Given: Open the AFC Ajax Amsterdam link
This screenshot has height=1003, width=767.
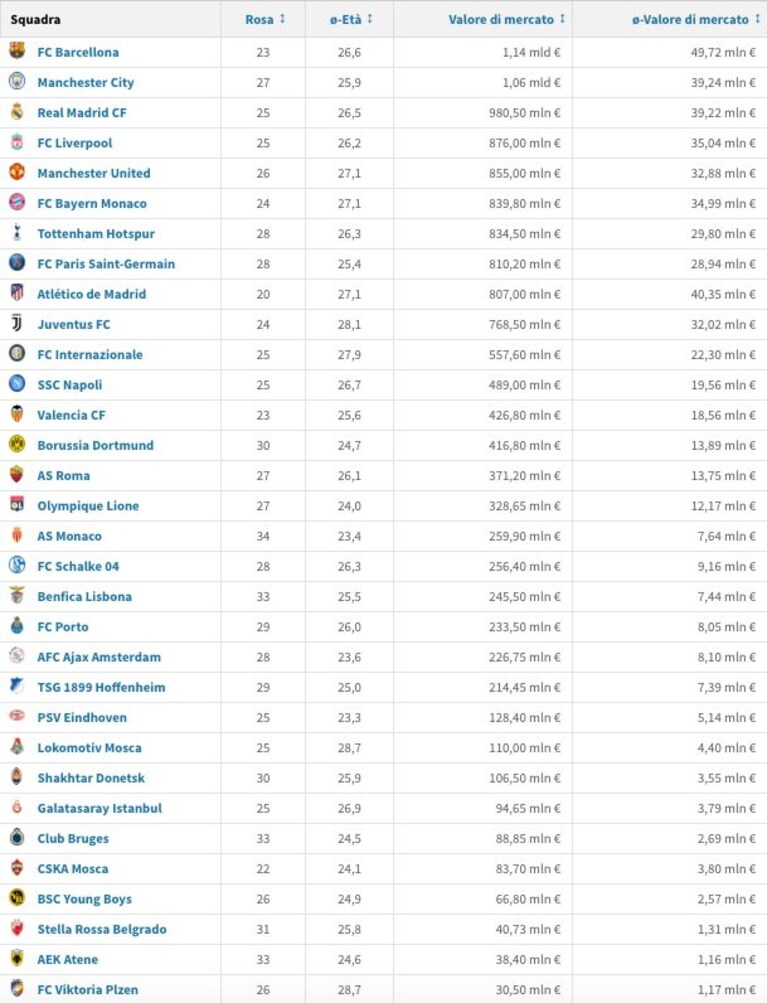Looking at the screenshot, I should pyautogui.click(x=99, y=657).
